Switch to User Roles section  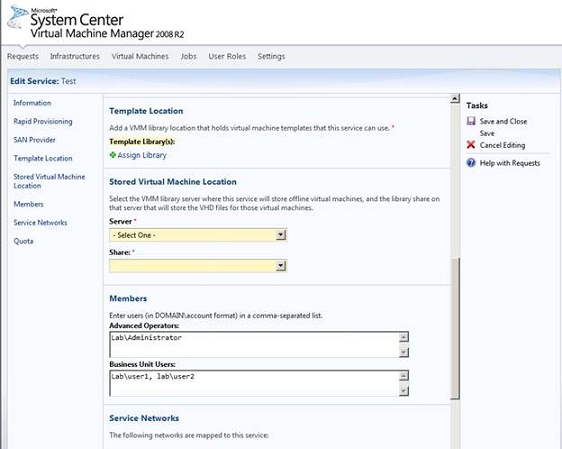(x=227, y=56)
